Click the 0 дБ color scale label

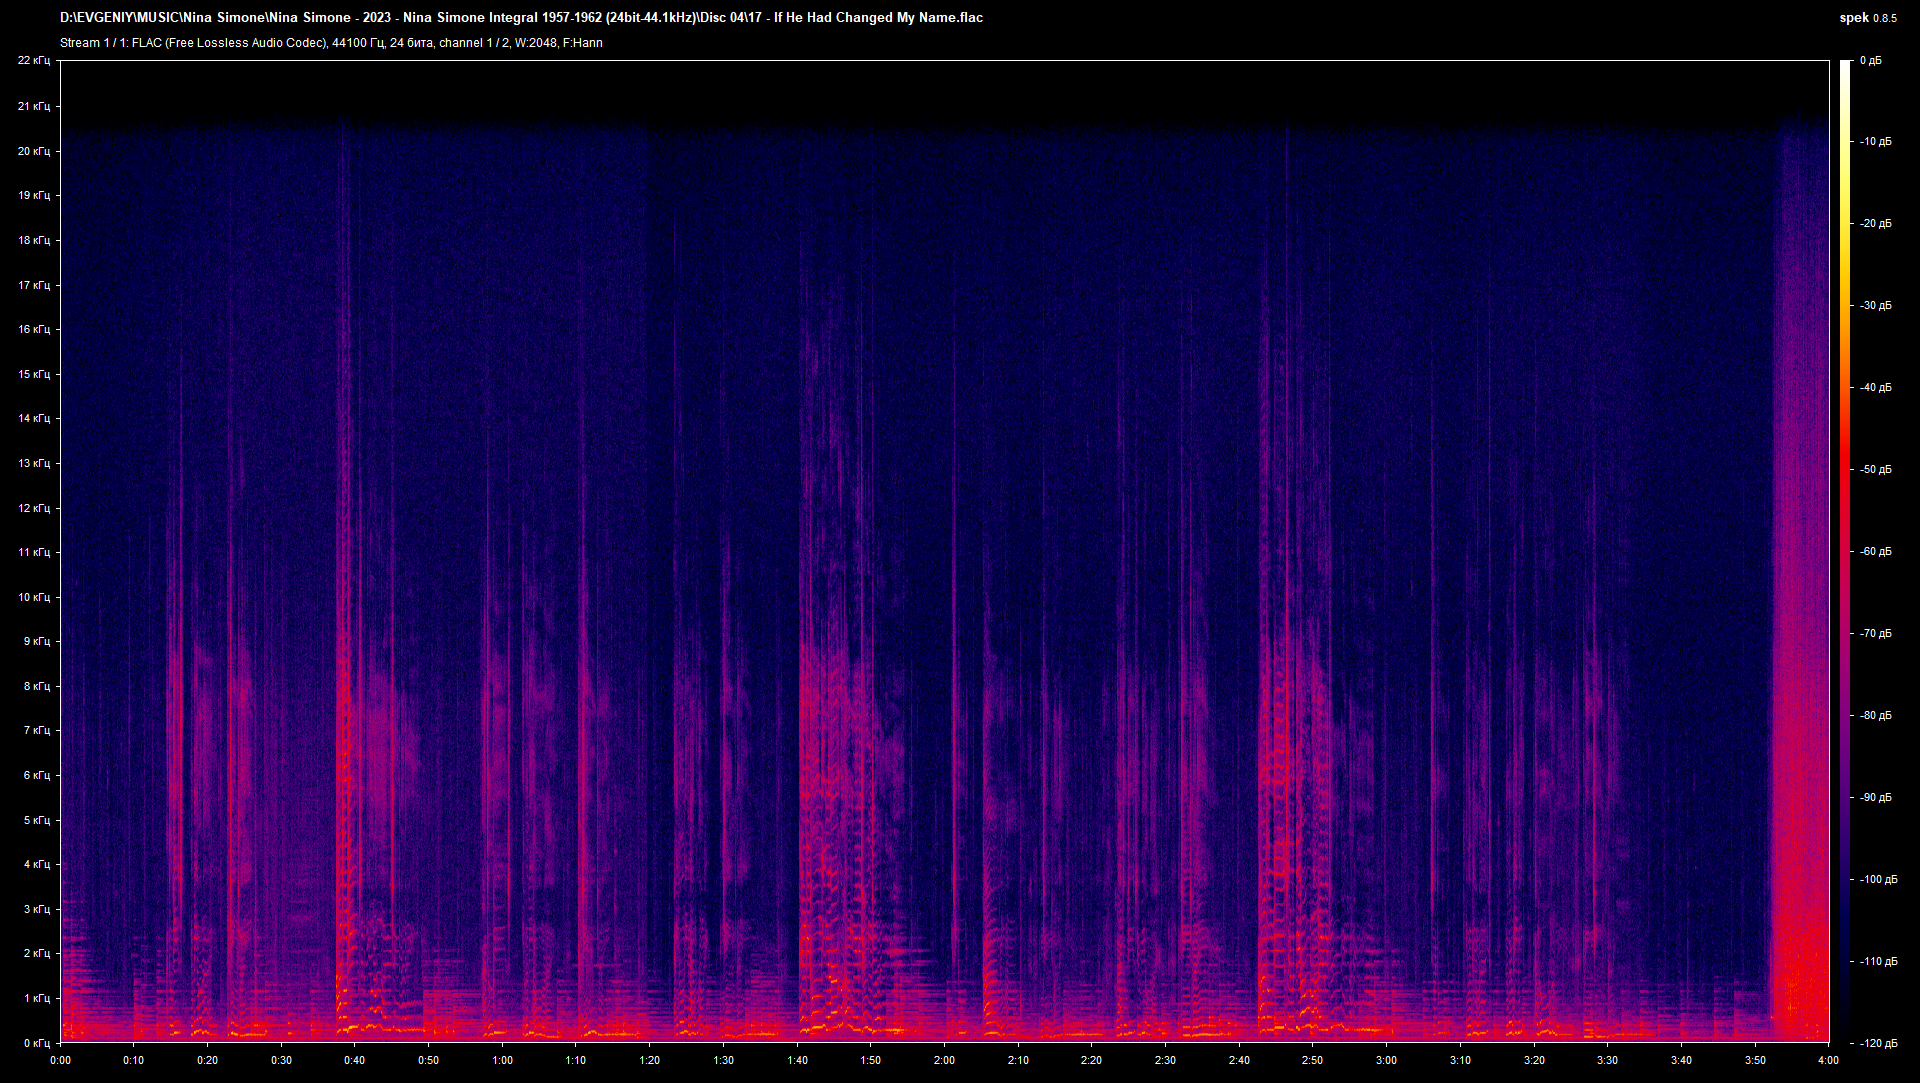tap(1870, 61)
